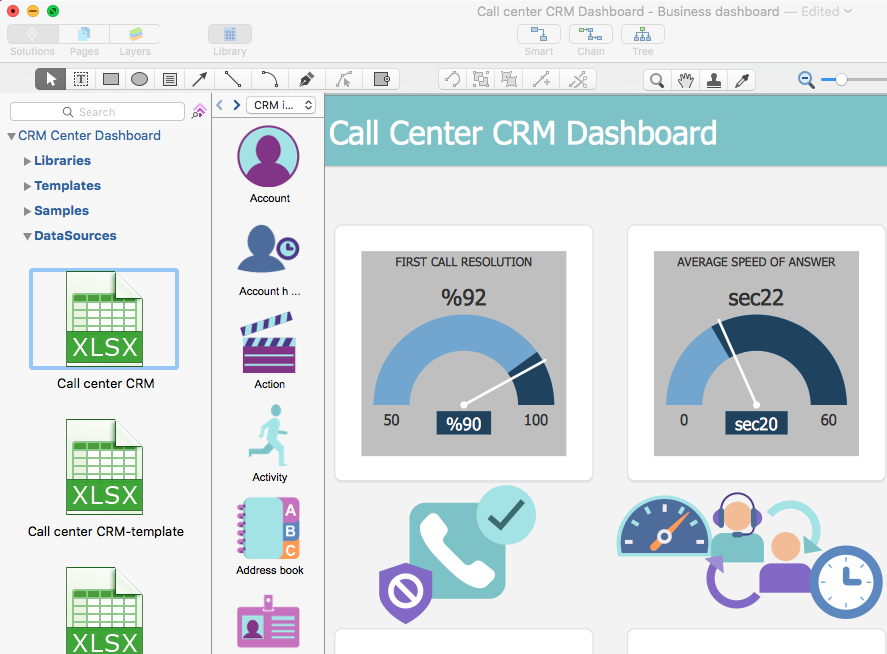This screenshot has width=887, height=654.
Task: Click the zoom slider handle
Action: coord(841,79)
